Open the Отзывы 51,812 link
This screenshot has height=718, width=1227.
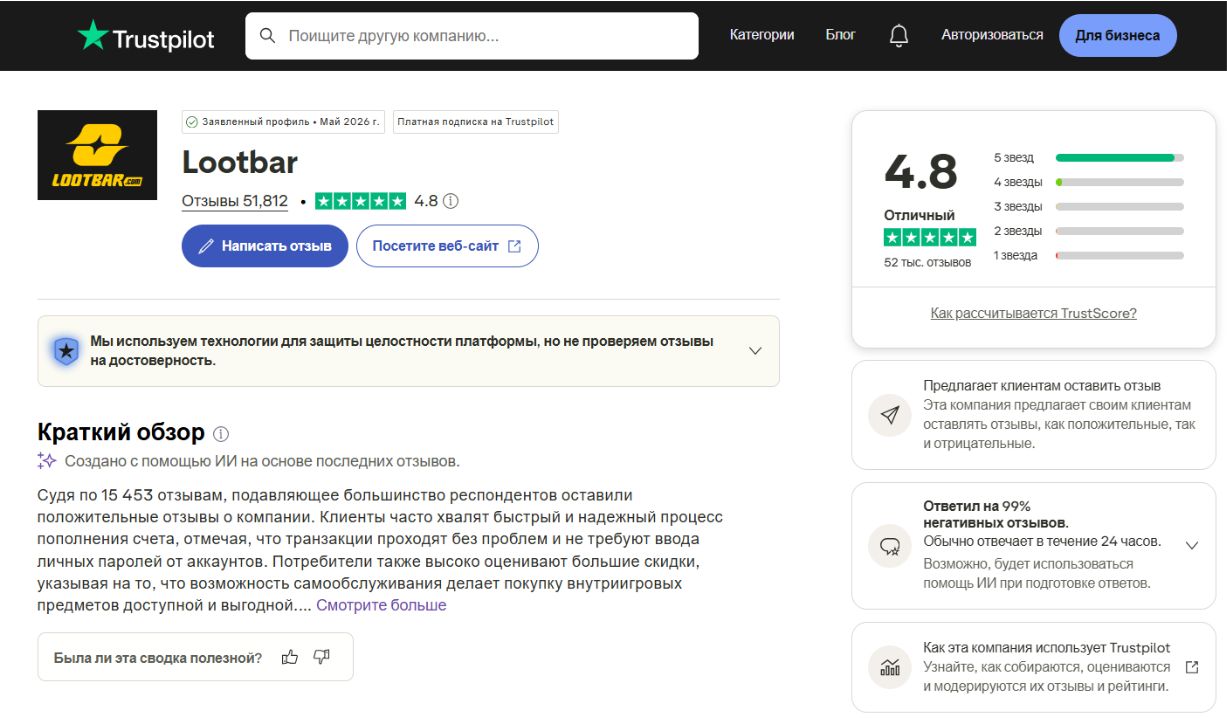click(235, 201)
